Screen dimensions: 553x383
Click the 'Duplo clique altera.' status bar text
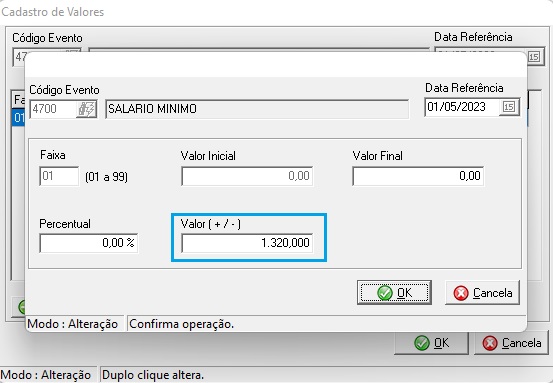[x=153, y=375]
